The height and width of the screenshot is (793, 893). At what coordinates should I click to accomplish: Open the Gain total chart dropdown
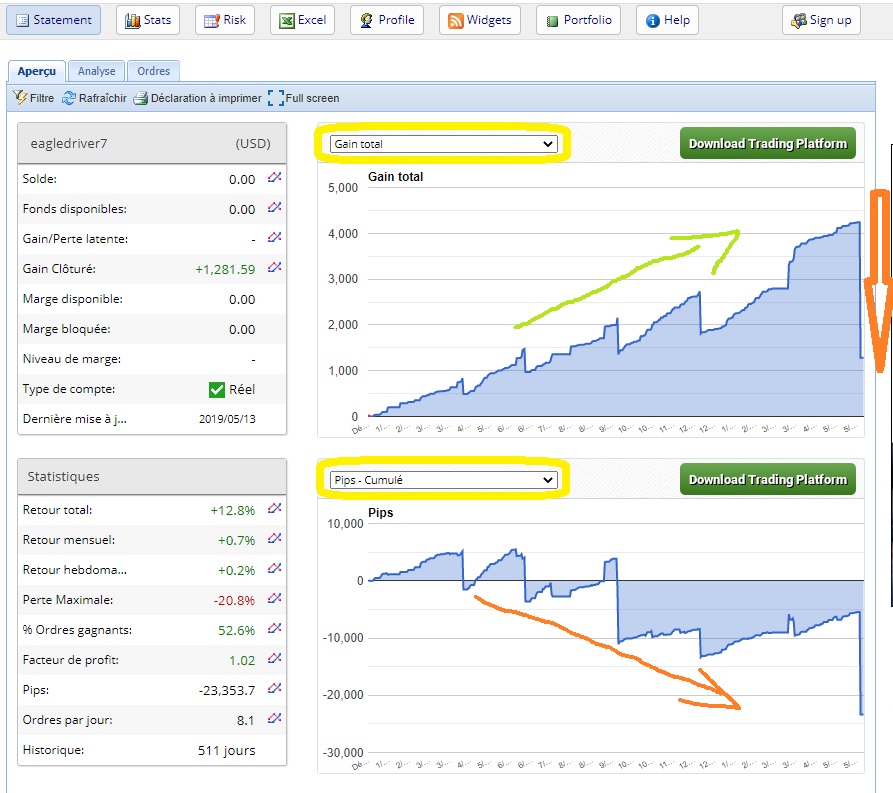pyautogui.click(x=444, y=144)
